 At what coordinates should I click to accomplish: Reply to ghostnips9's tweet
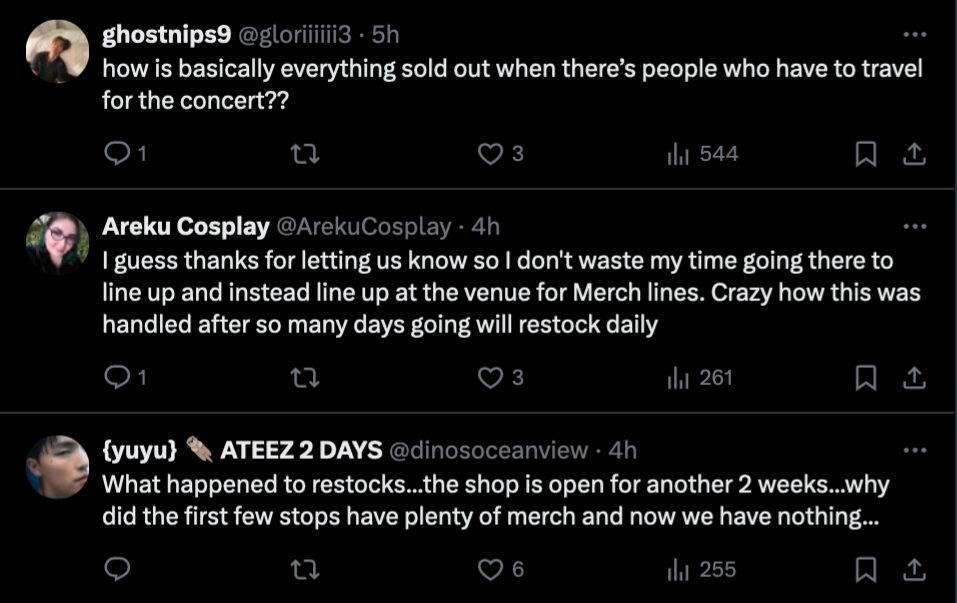coord(118,154)
